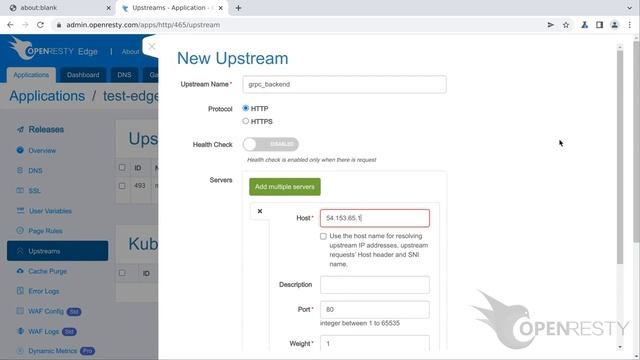Image resolution: width=640 pixels, height=360 pixels.
Task: Select Upstreams in the sidebar
Action: point(58,251)
